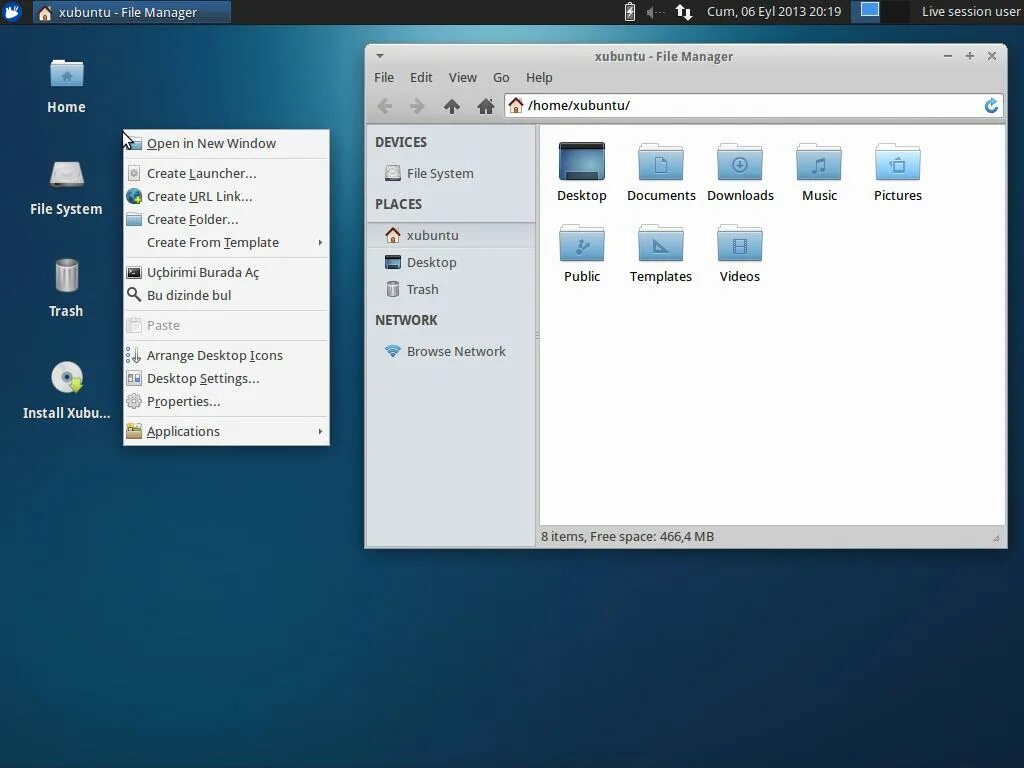Image resolution: width=1024 pixels, height=768 pixels.
Task: Select the File System desktop icon
Action: (66, 187)
